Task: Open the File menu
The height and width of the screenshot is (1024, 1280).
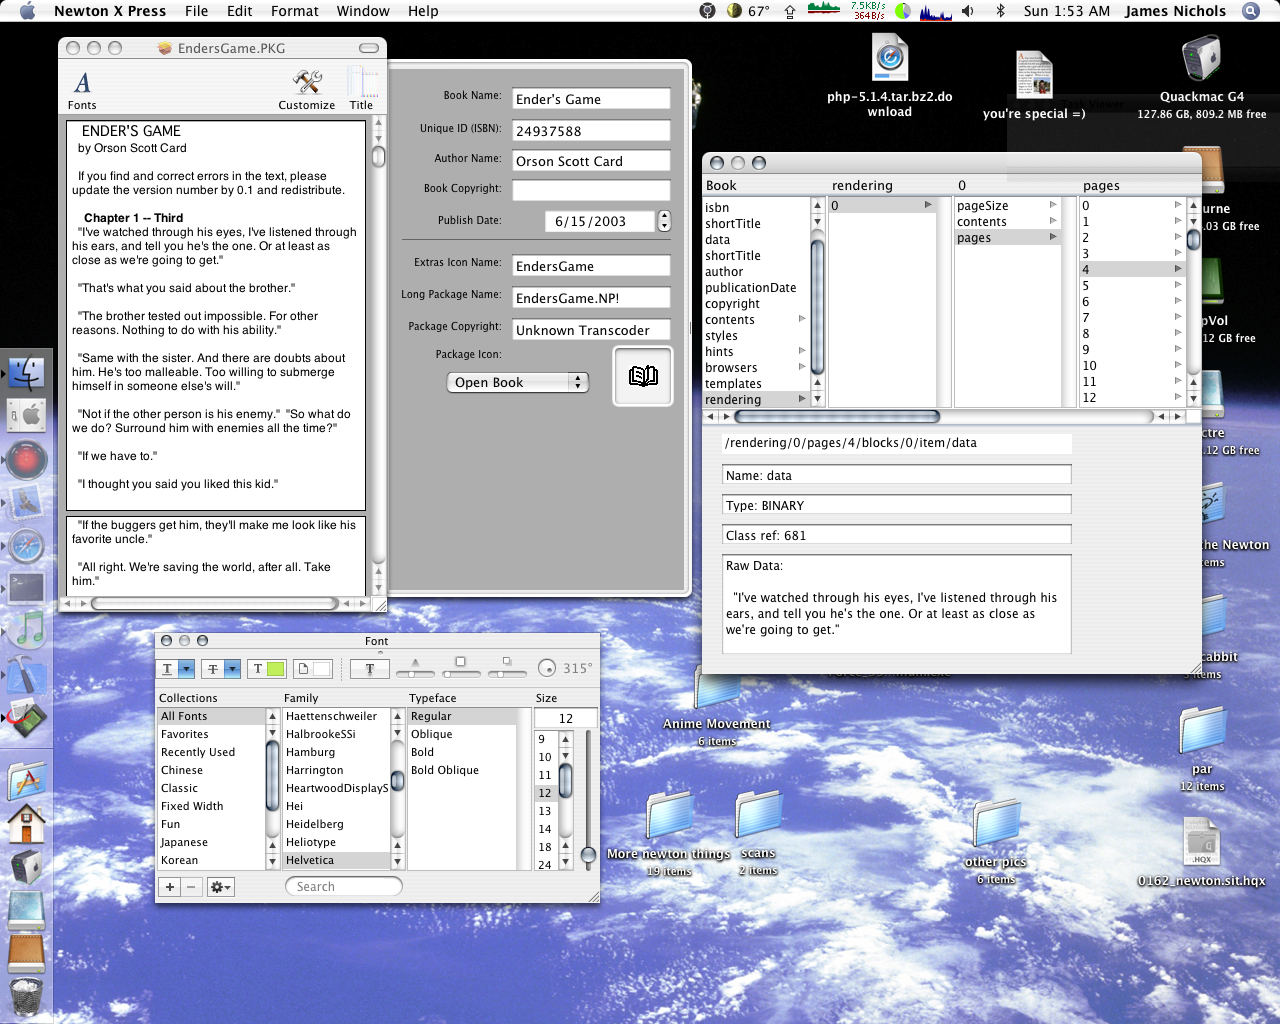Action: point(196,11)
